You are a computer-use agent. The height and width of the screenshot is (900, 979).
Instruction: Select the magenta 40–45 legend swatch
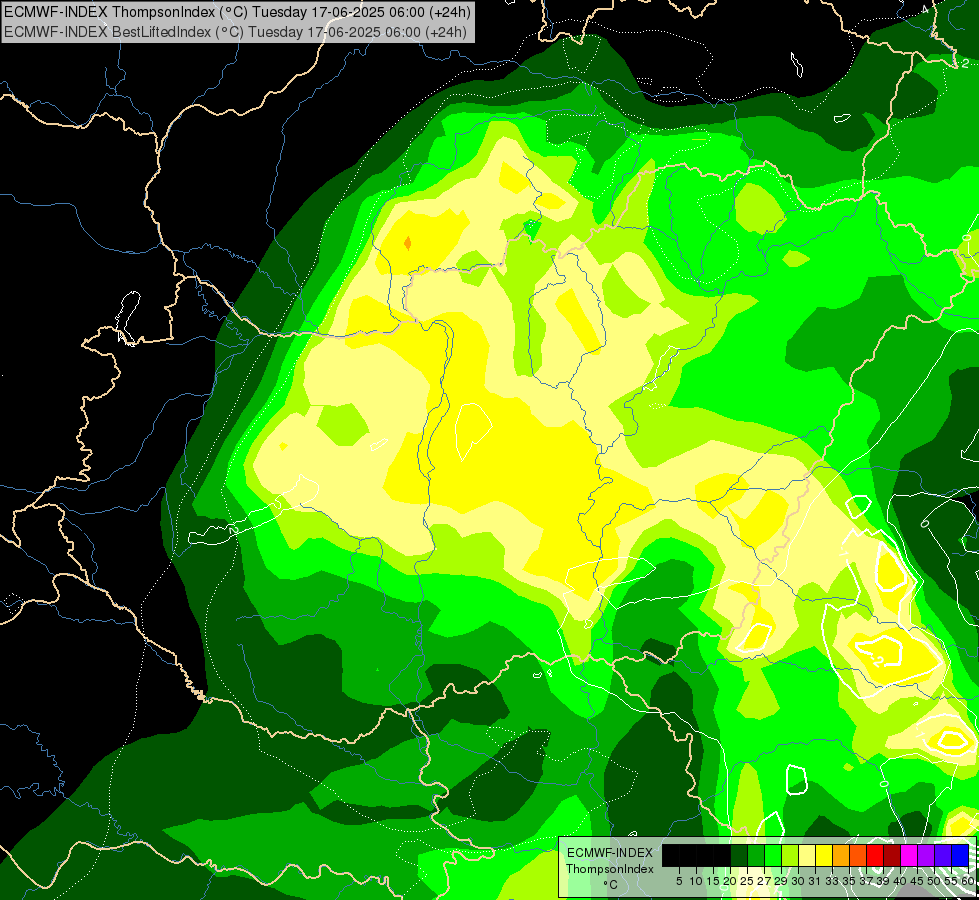pyautogui.click(x=909, y=856)
